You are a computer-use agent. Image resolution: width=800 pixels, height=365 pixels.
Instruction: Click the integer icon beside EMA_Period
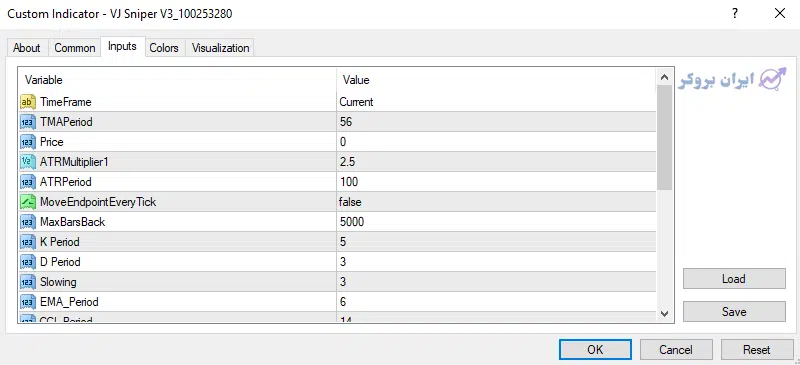pos(28,302)
